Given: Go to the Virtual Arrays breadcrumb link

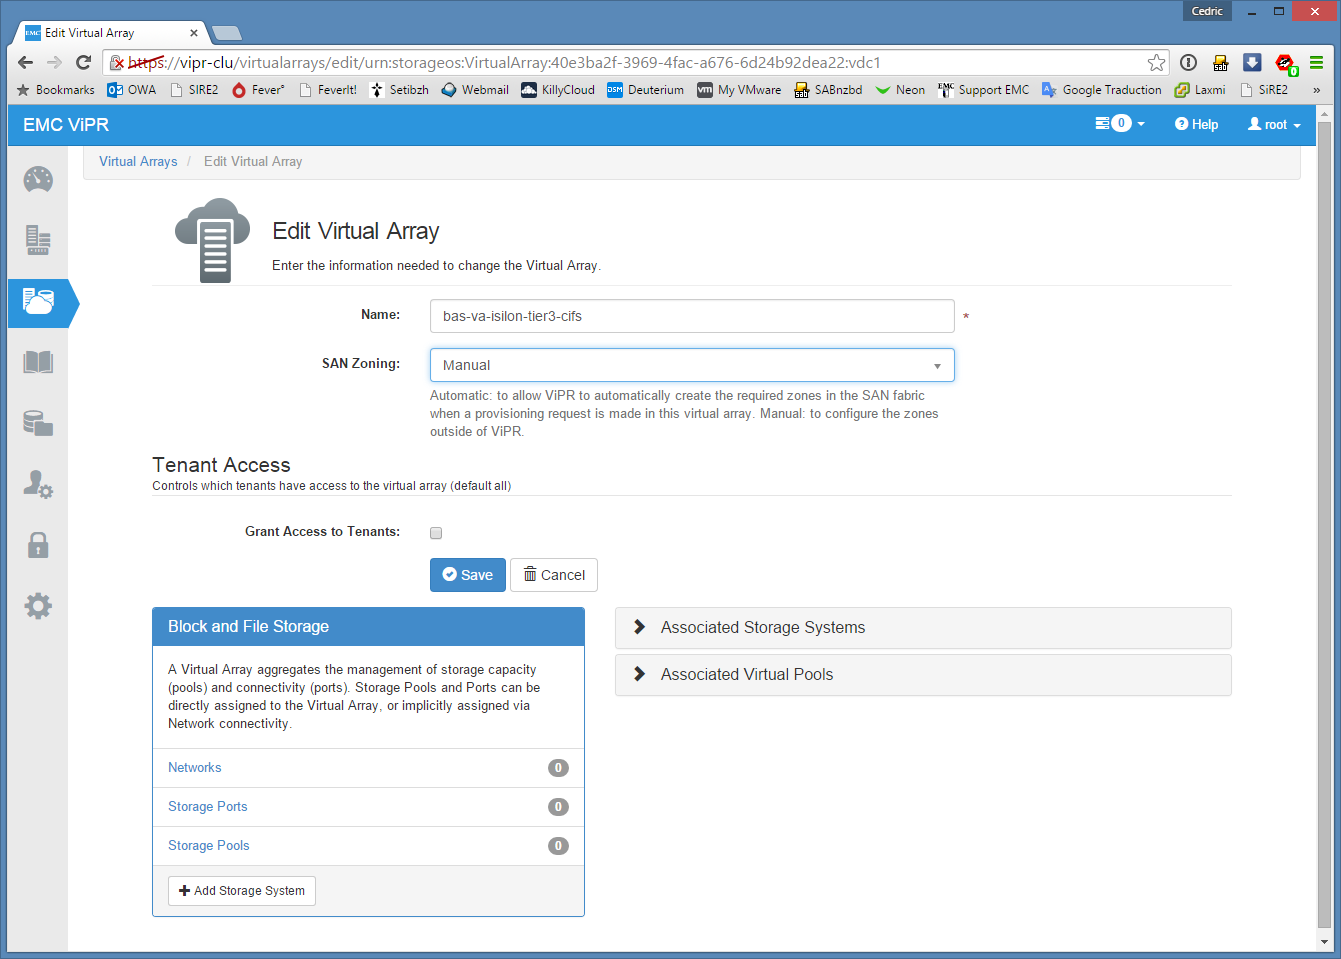Looking at the screenshot, I should pos(138,162).
